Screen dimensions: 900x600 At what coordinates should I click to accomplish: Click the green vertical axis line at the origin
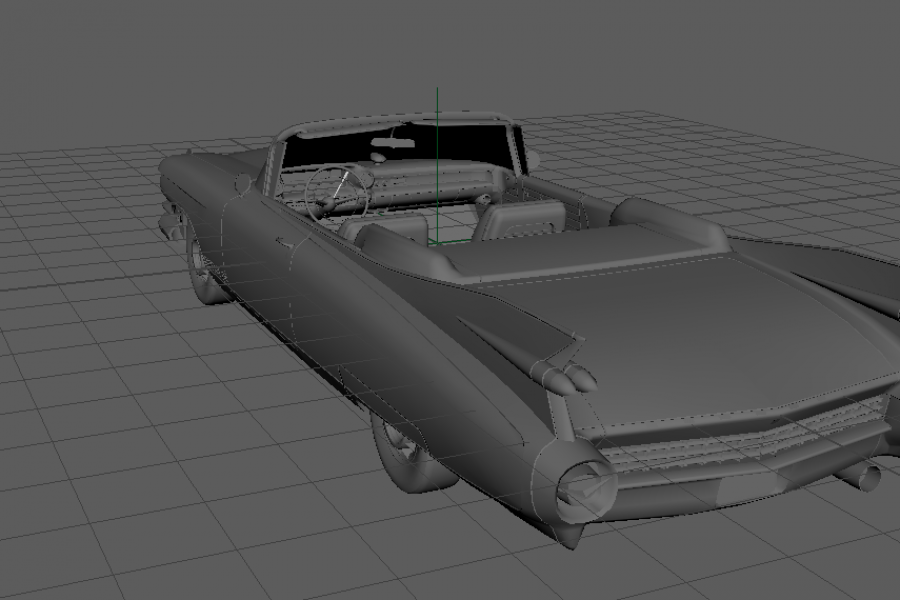click(437, 165)
